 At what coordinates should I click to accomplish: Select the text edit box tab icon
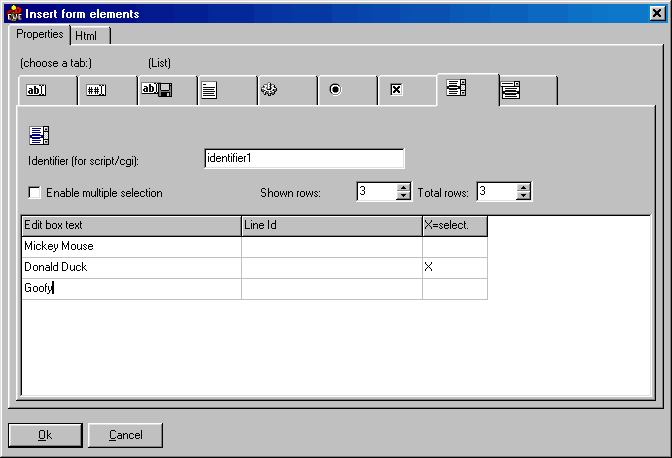click(x=37, y=90)
